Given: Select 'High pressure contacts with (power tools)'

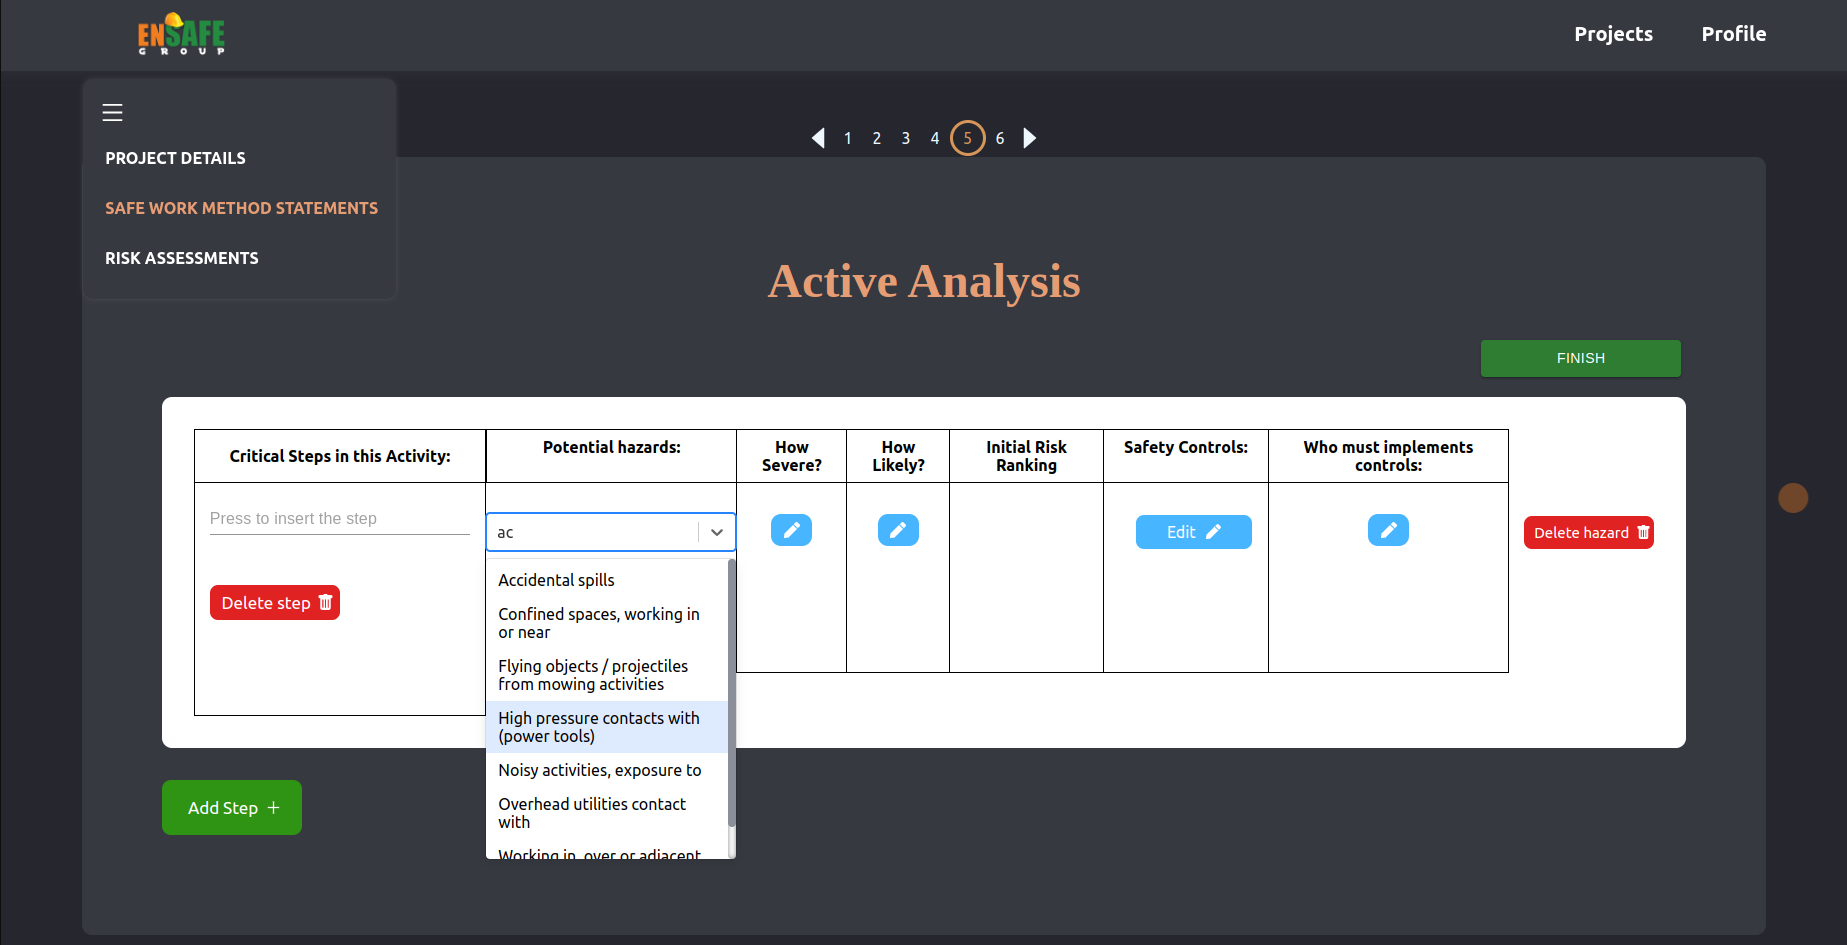Looking at the screenshot, I should (x=598, y=727).
